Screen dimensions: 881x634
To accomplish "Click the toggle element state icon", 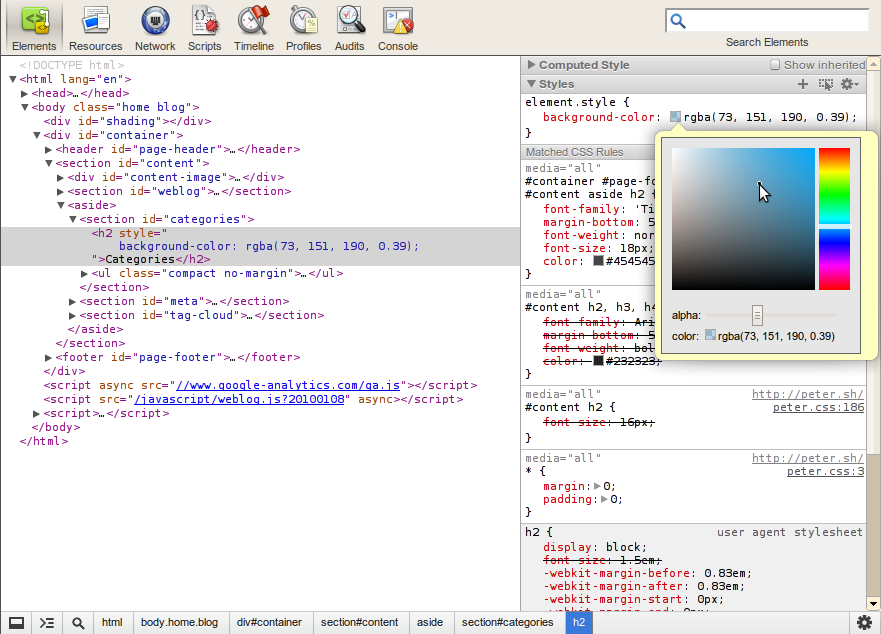I will tap(826, 84).
